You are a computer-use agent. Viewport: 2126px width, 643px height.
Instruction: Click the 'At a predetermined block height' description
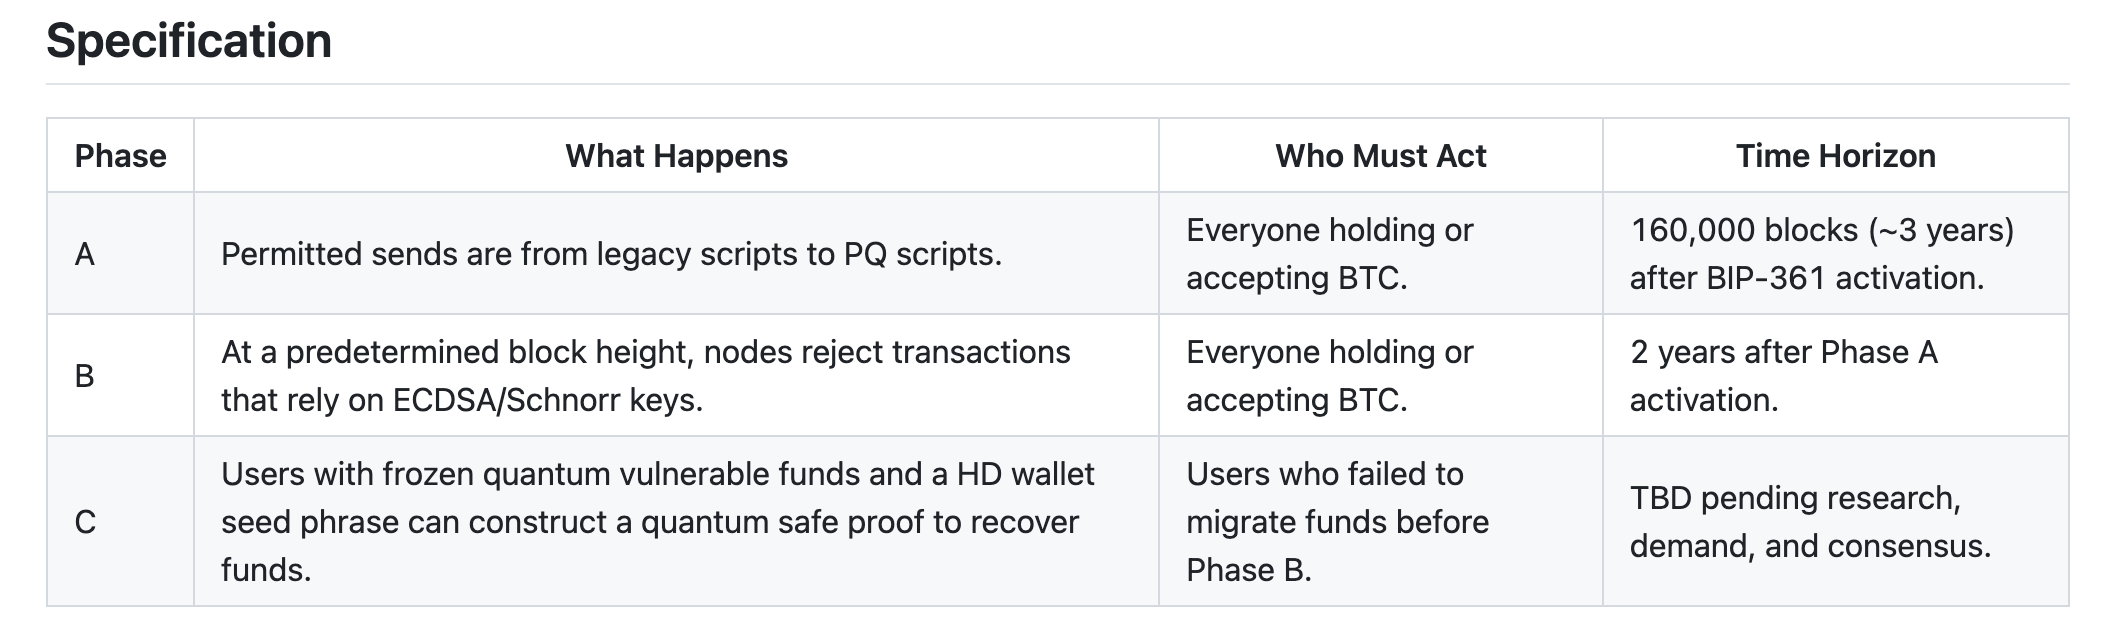(645, 352)
